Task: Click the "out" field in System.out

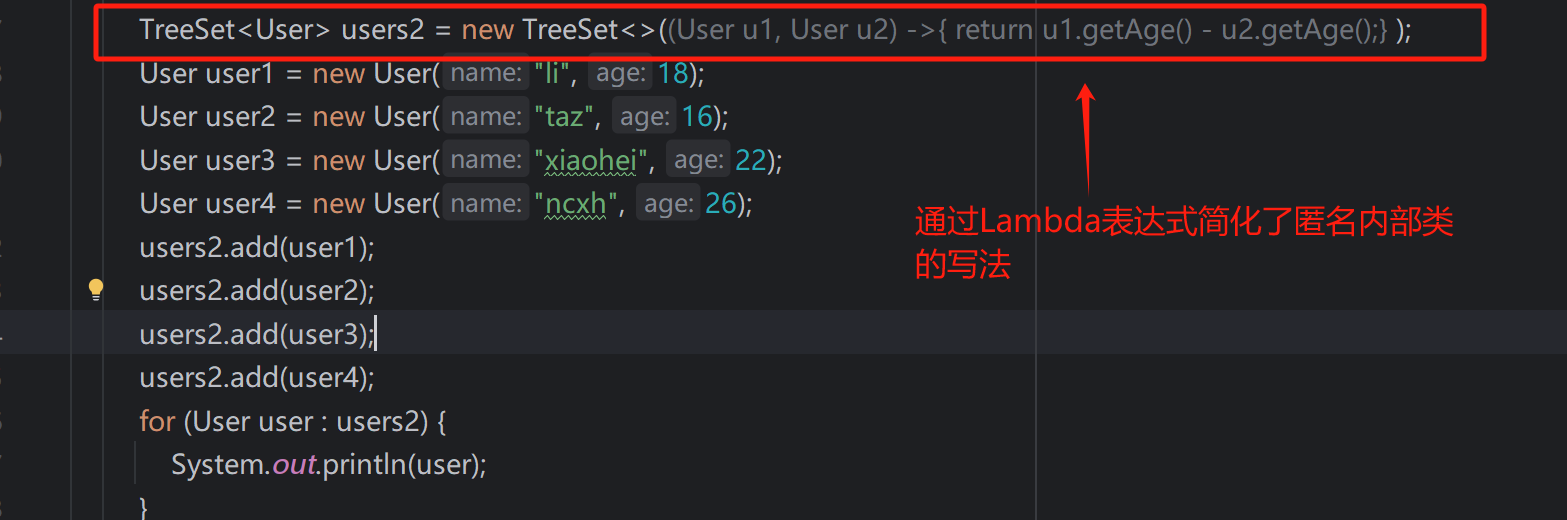Action: 294,465
